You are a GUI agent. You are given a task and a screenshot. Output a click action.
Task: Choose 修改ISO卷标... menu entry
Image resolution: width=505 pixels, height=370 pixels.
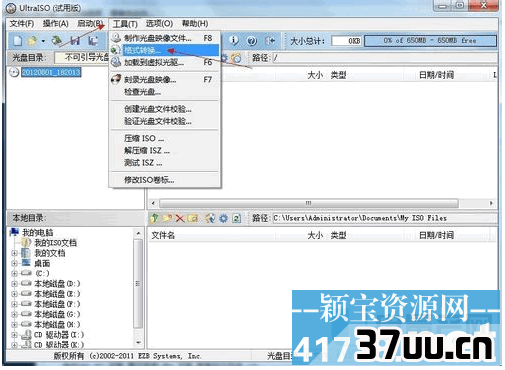(x=164, y=180)
